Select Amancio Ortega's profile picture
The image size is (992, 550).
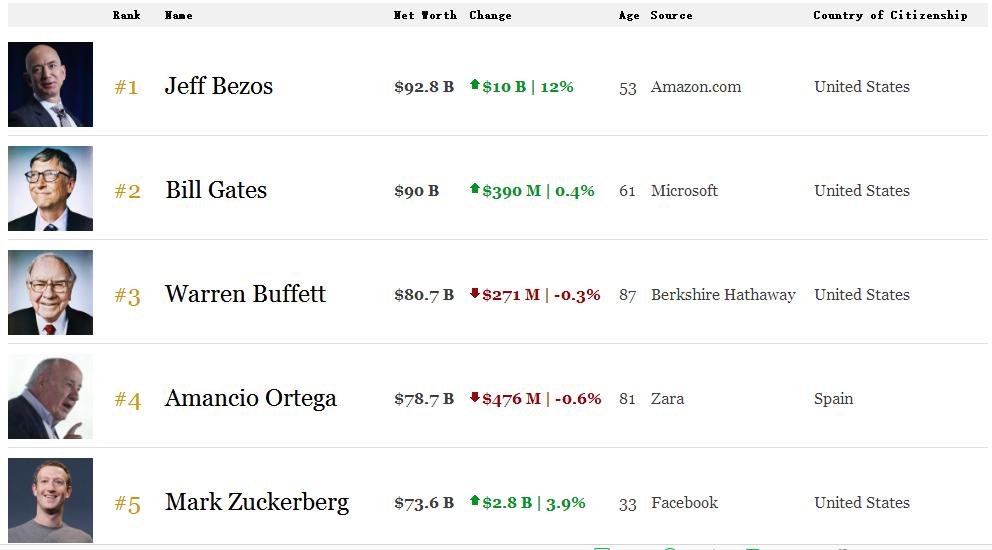point(50,397)
